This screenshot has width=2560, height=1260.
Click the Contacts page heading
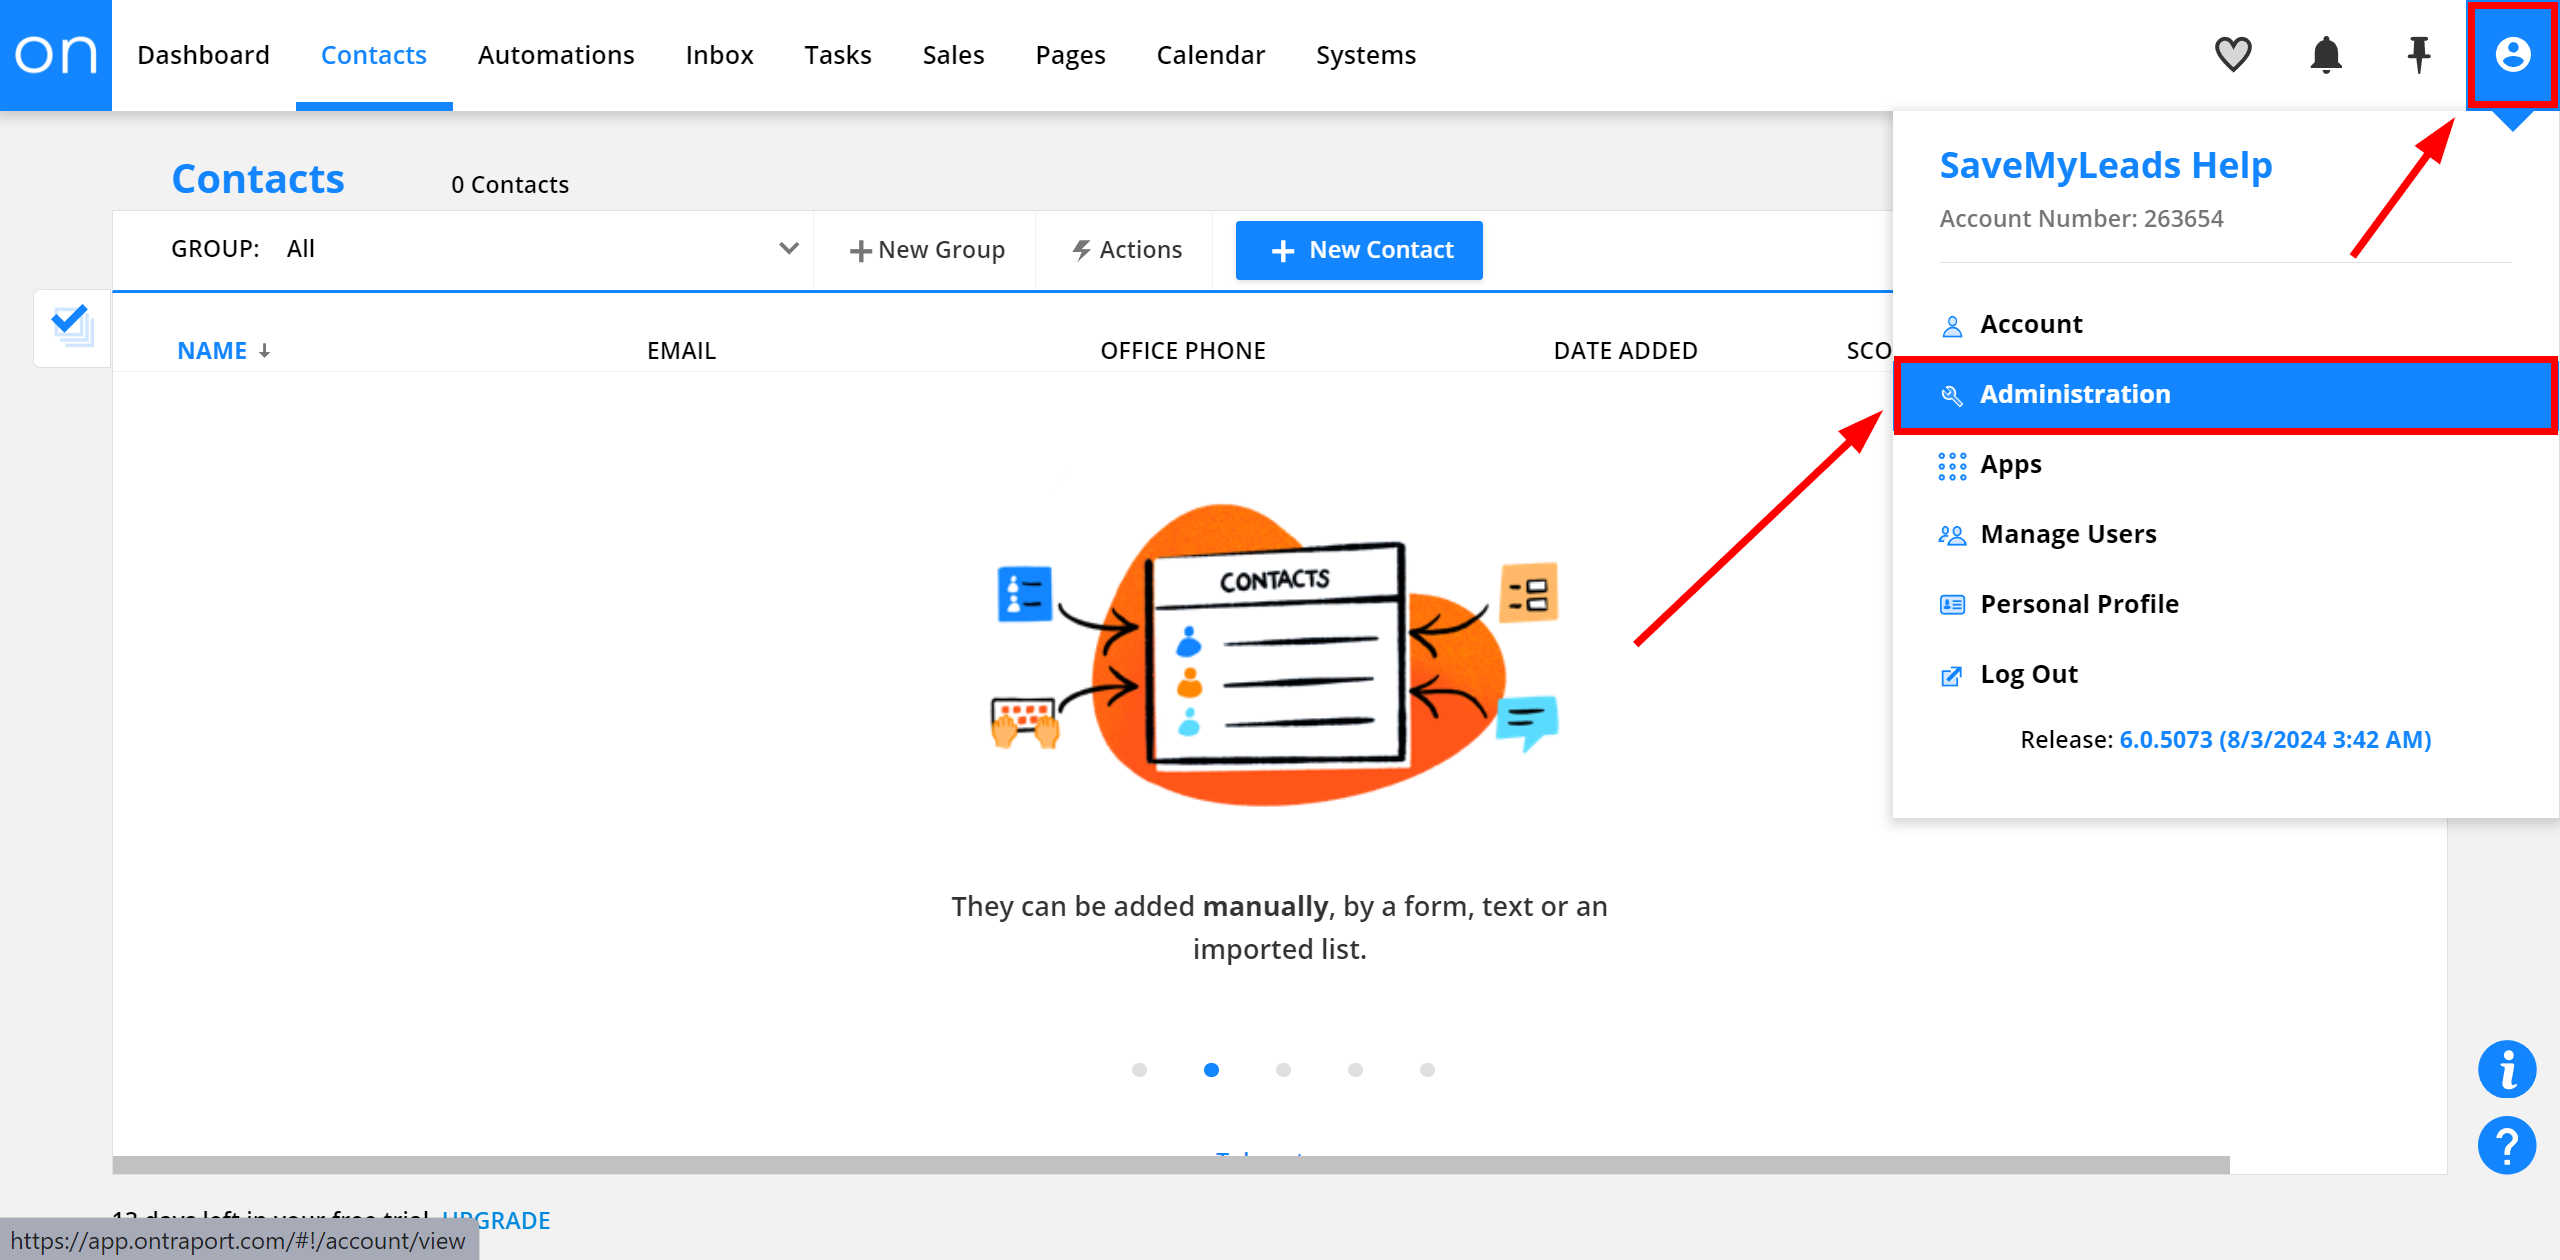pyautogui.click(x=258, y=179)
